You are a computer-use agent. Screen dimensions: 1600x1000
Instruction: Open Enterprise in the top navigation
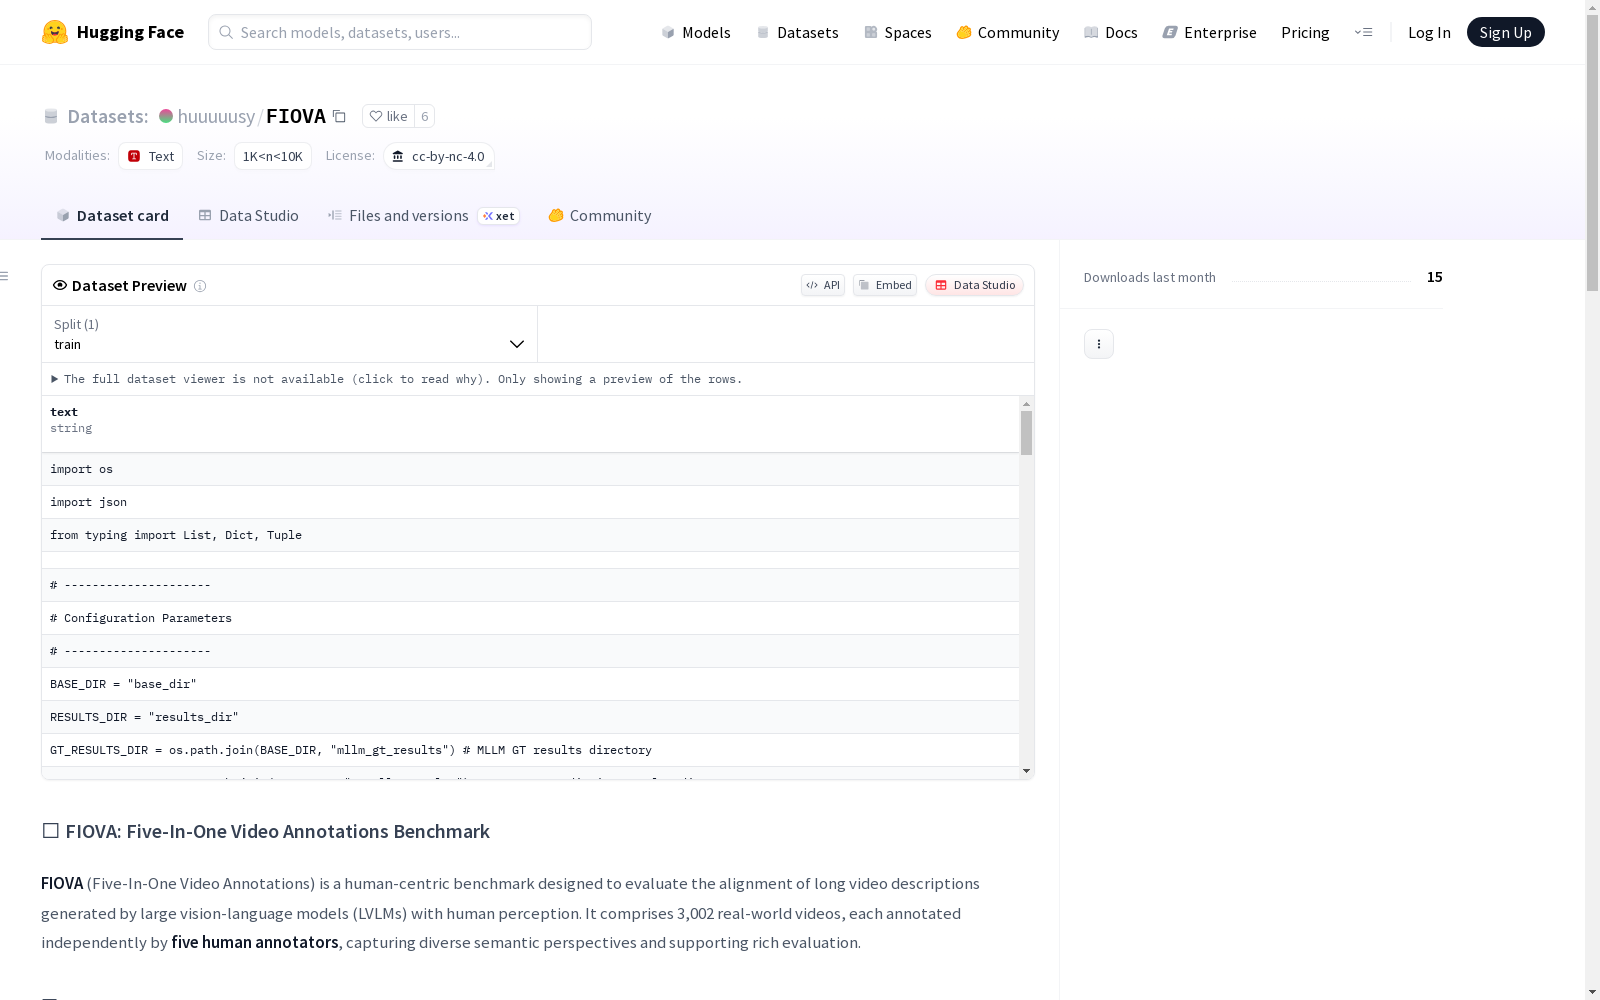[x=1210, y=32]
